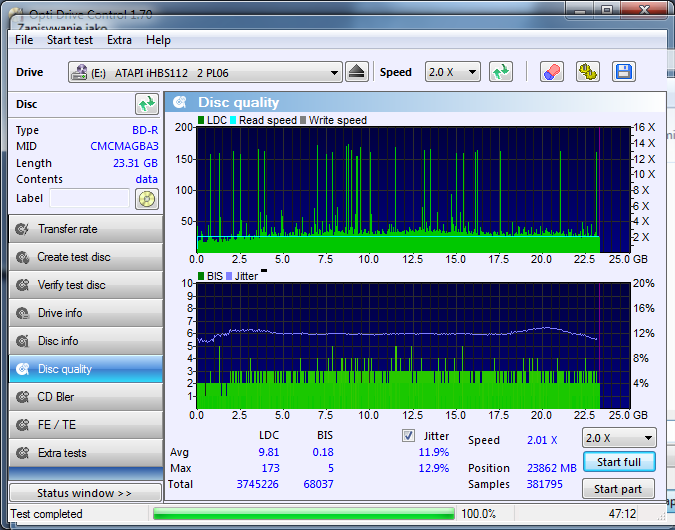Click the Disc quality header icon

180,102
